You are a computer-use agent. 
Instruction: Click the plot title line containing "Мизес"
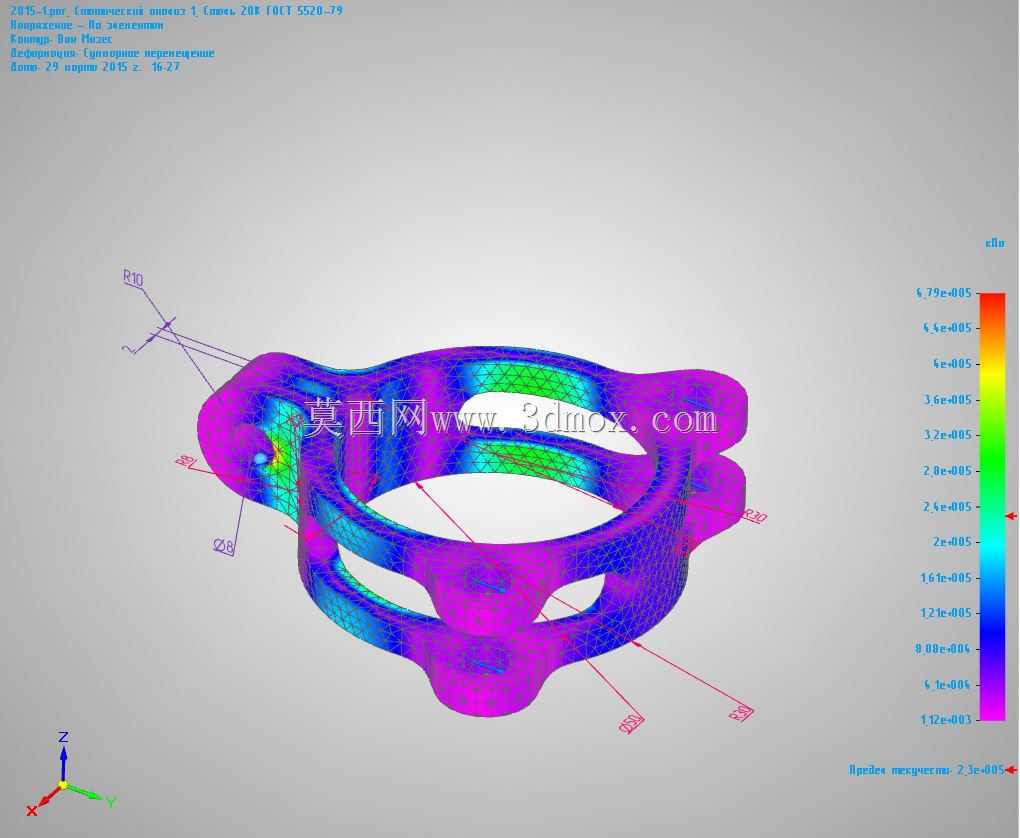tap(61, 39)
